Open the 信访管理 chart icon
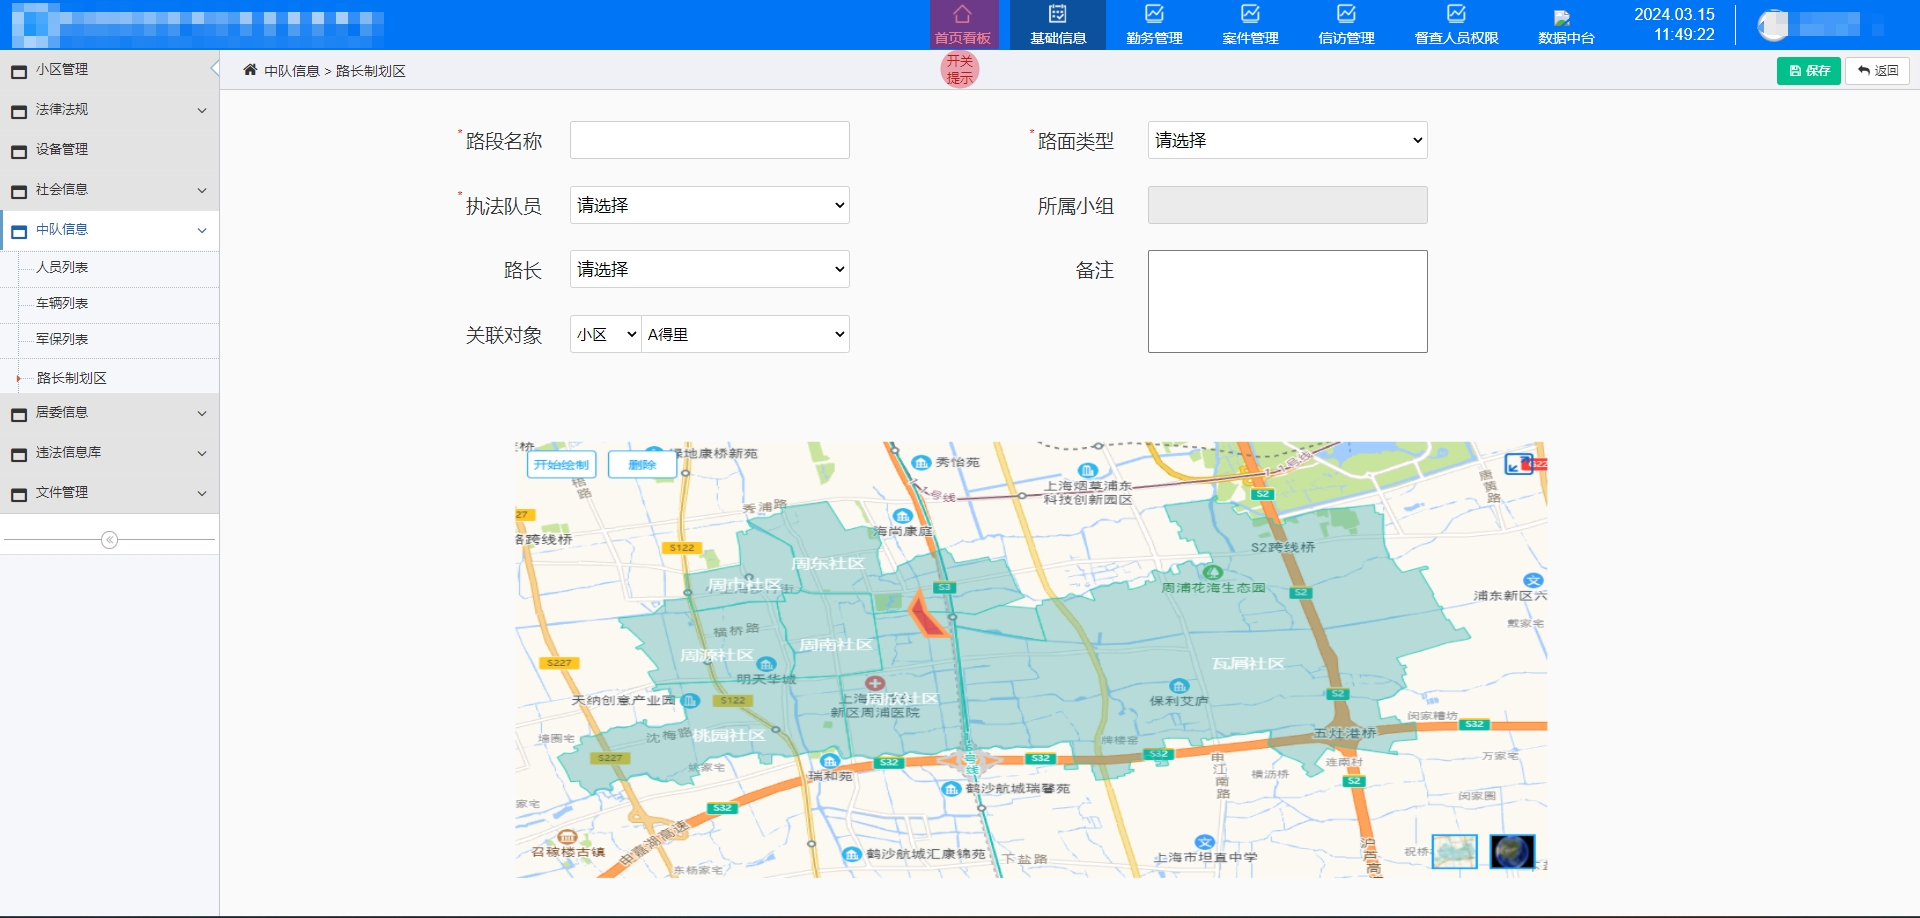1920x918 pixels. pyautogui.click(x=1346, y=14)
